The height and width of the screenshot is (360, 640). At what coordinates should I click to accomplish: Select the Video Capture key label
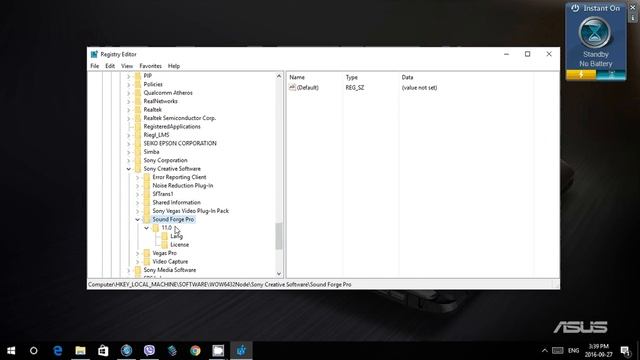point(170,262)
